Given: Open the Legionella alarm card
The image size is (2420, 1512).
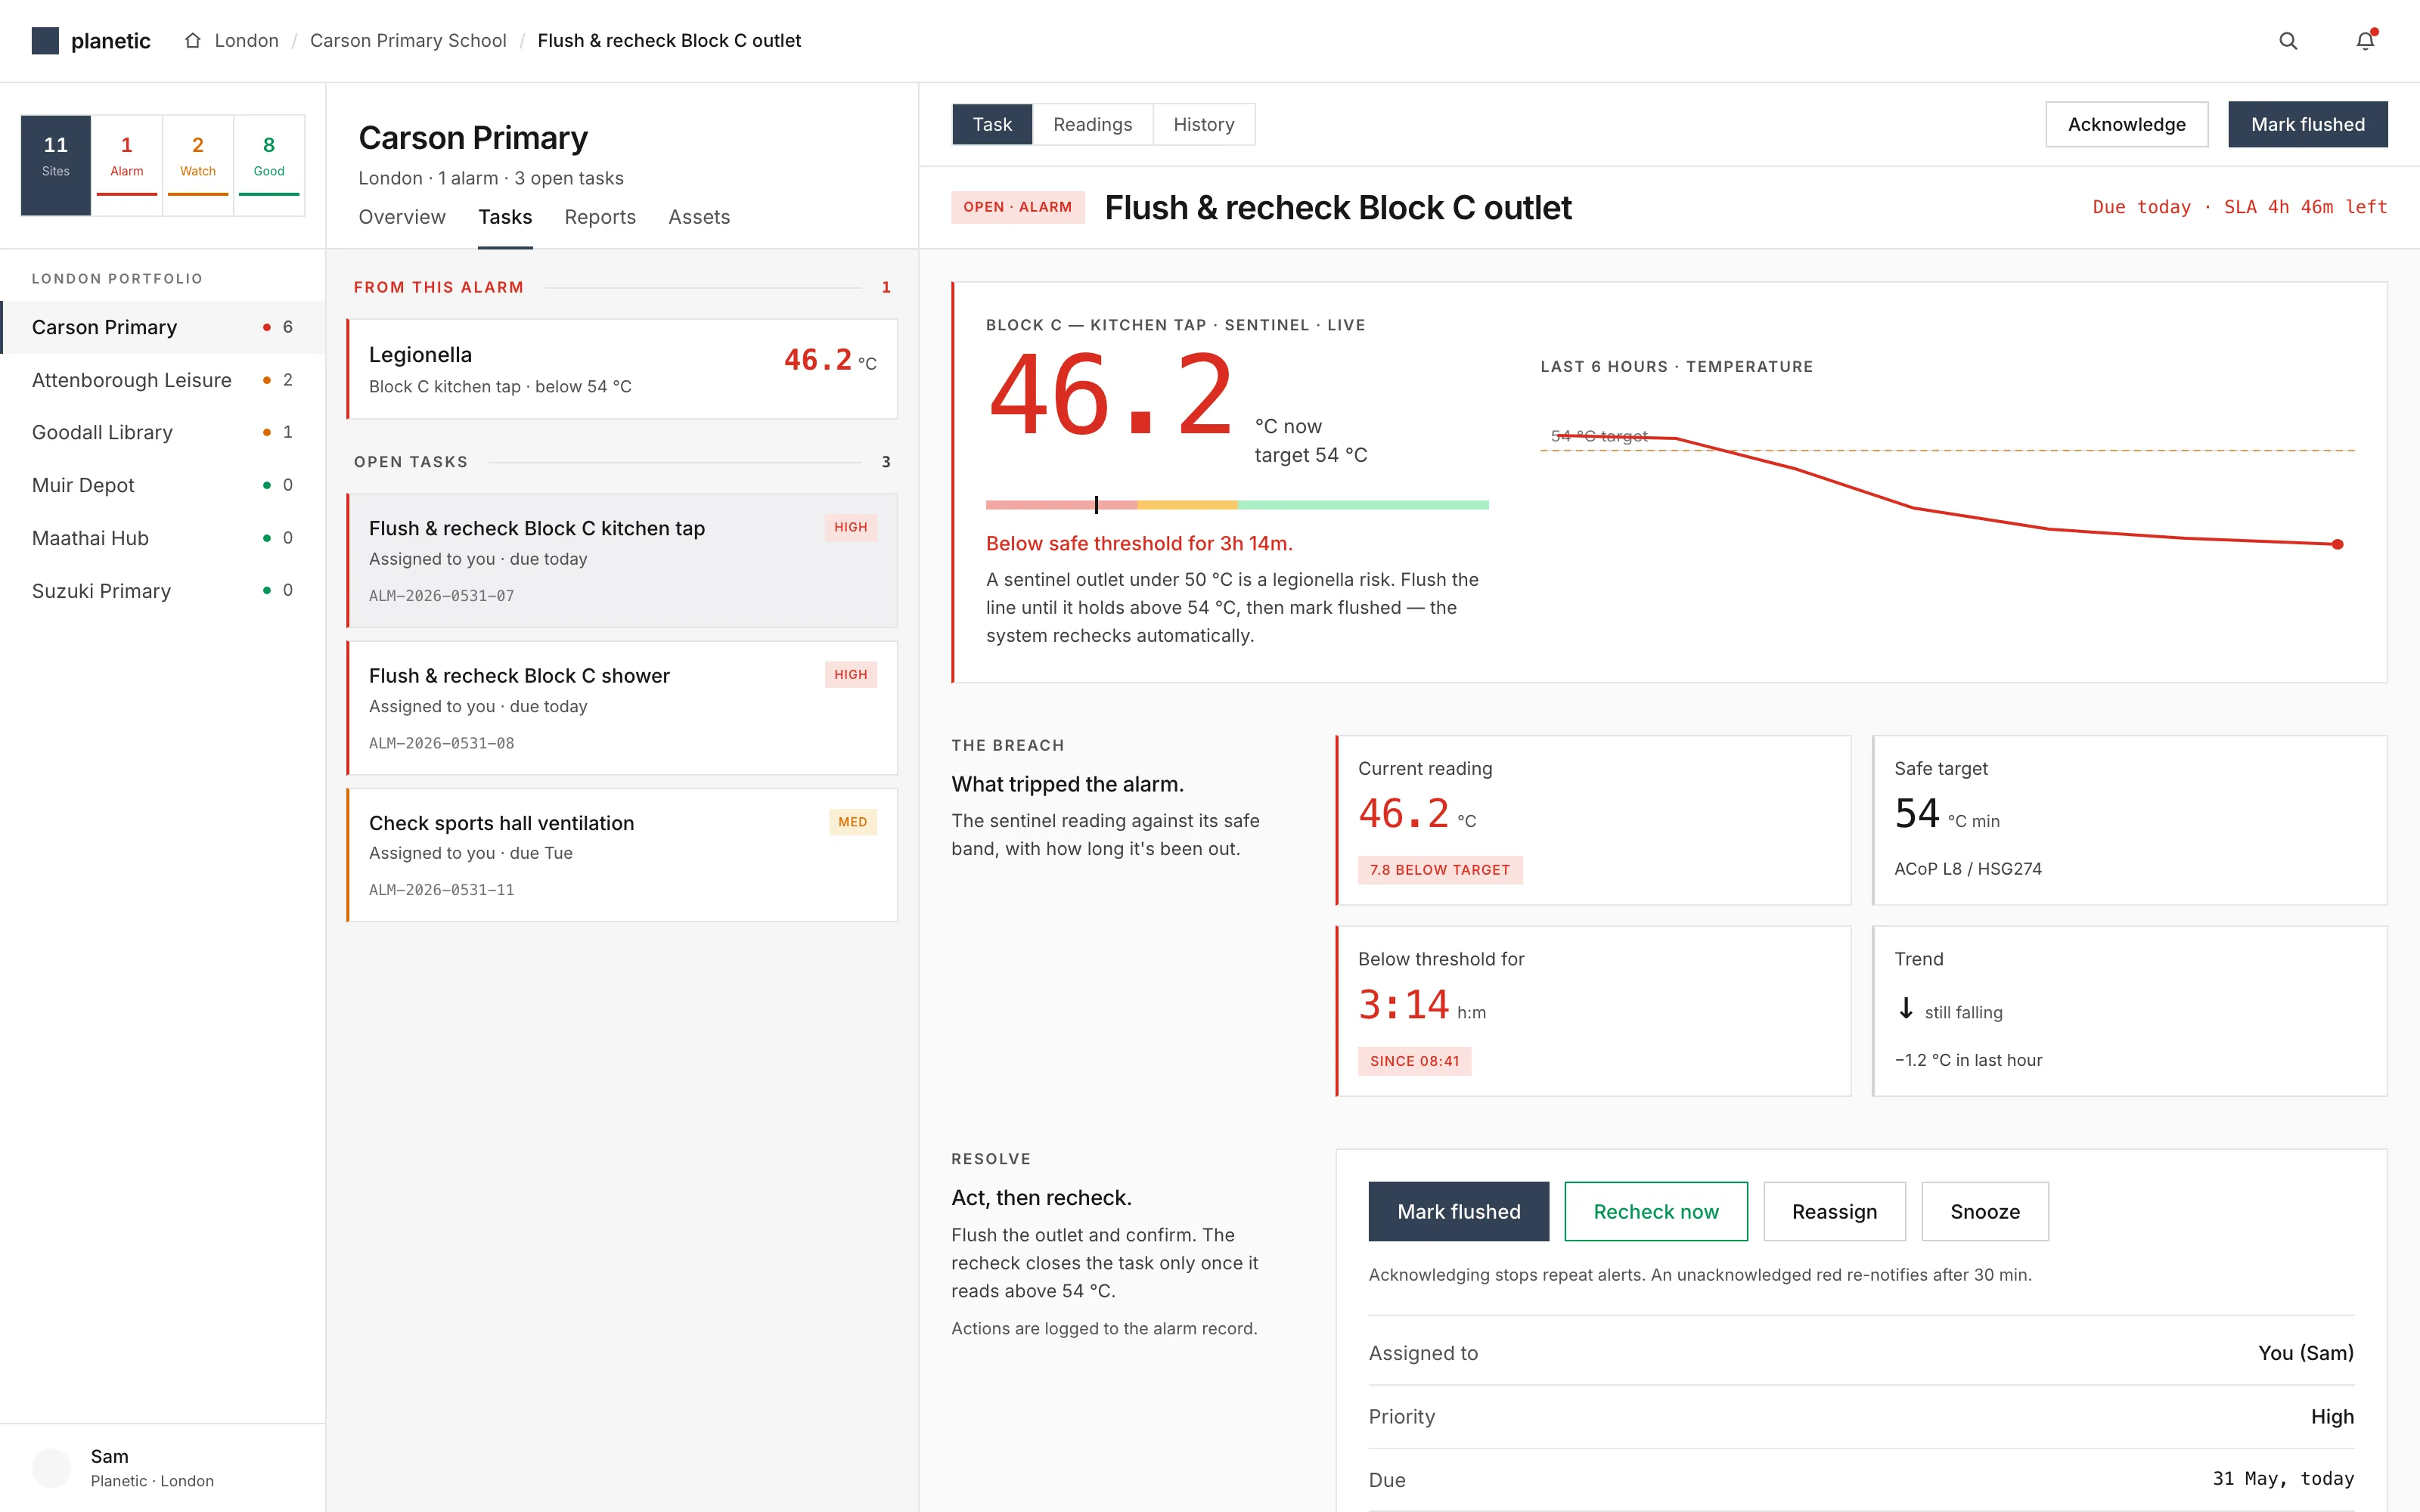Looking at the screenshot, I should click(622, 369).
